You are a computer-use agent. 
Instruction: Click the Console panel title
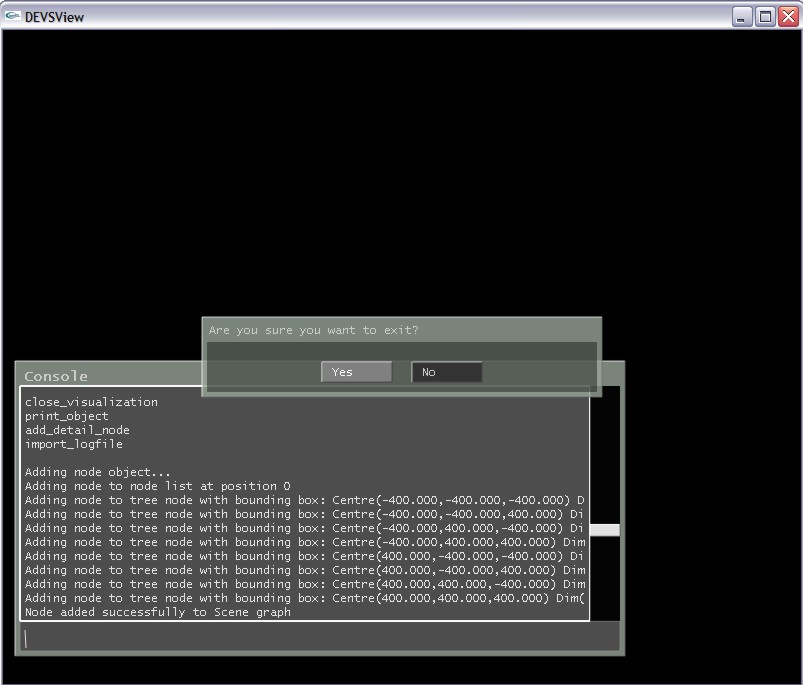(56, 376)
